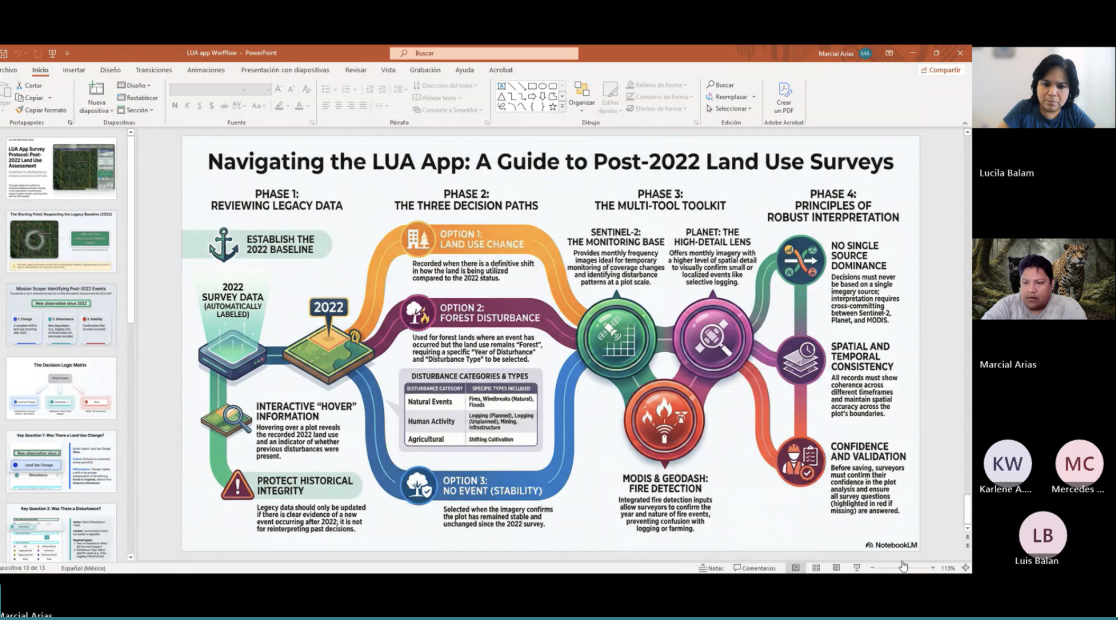Screen dimensions: 1118x620
Task: Click the Nueva diapositiva icon
Action: click(x=96, y=90)
